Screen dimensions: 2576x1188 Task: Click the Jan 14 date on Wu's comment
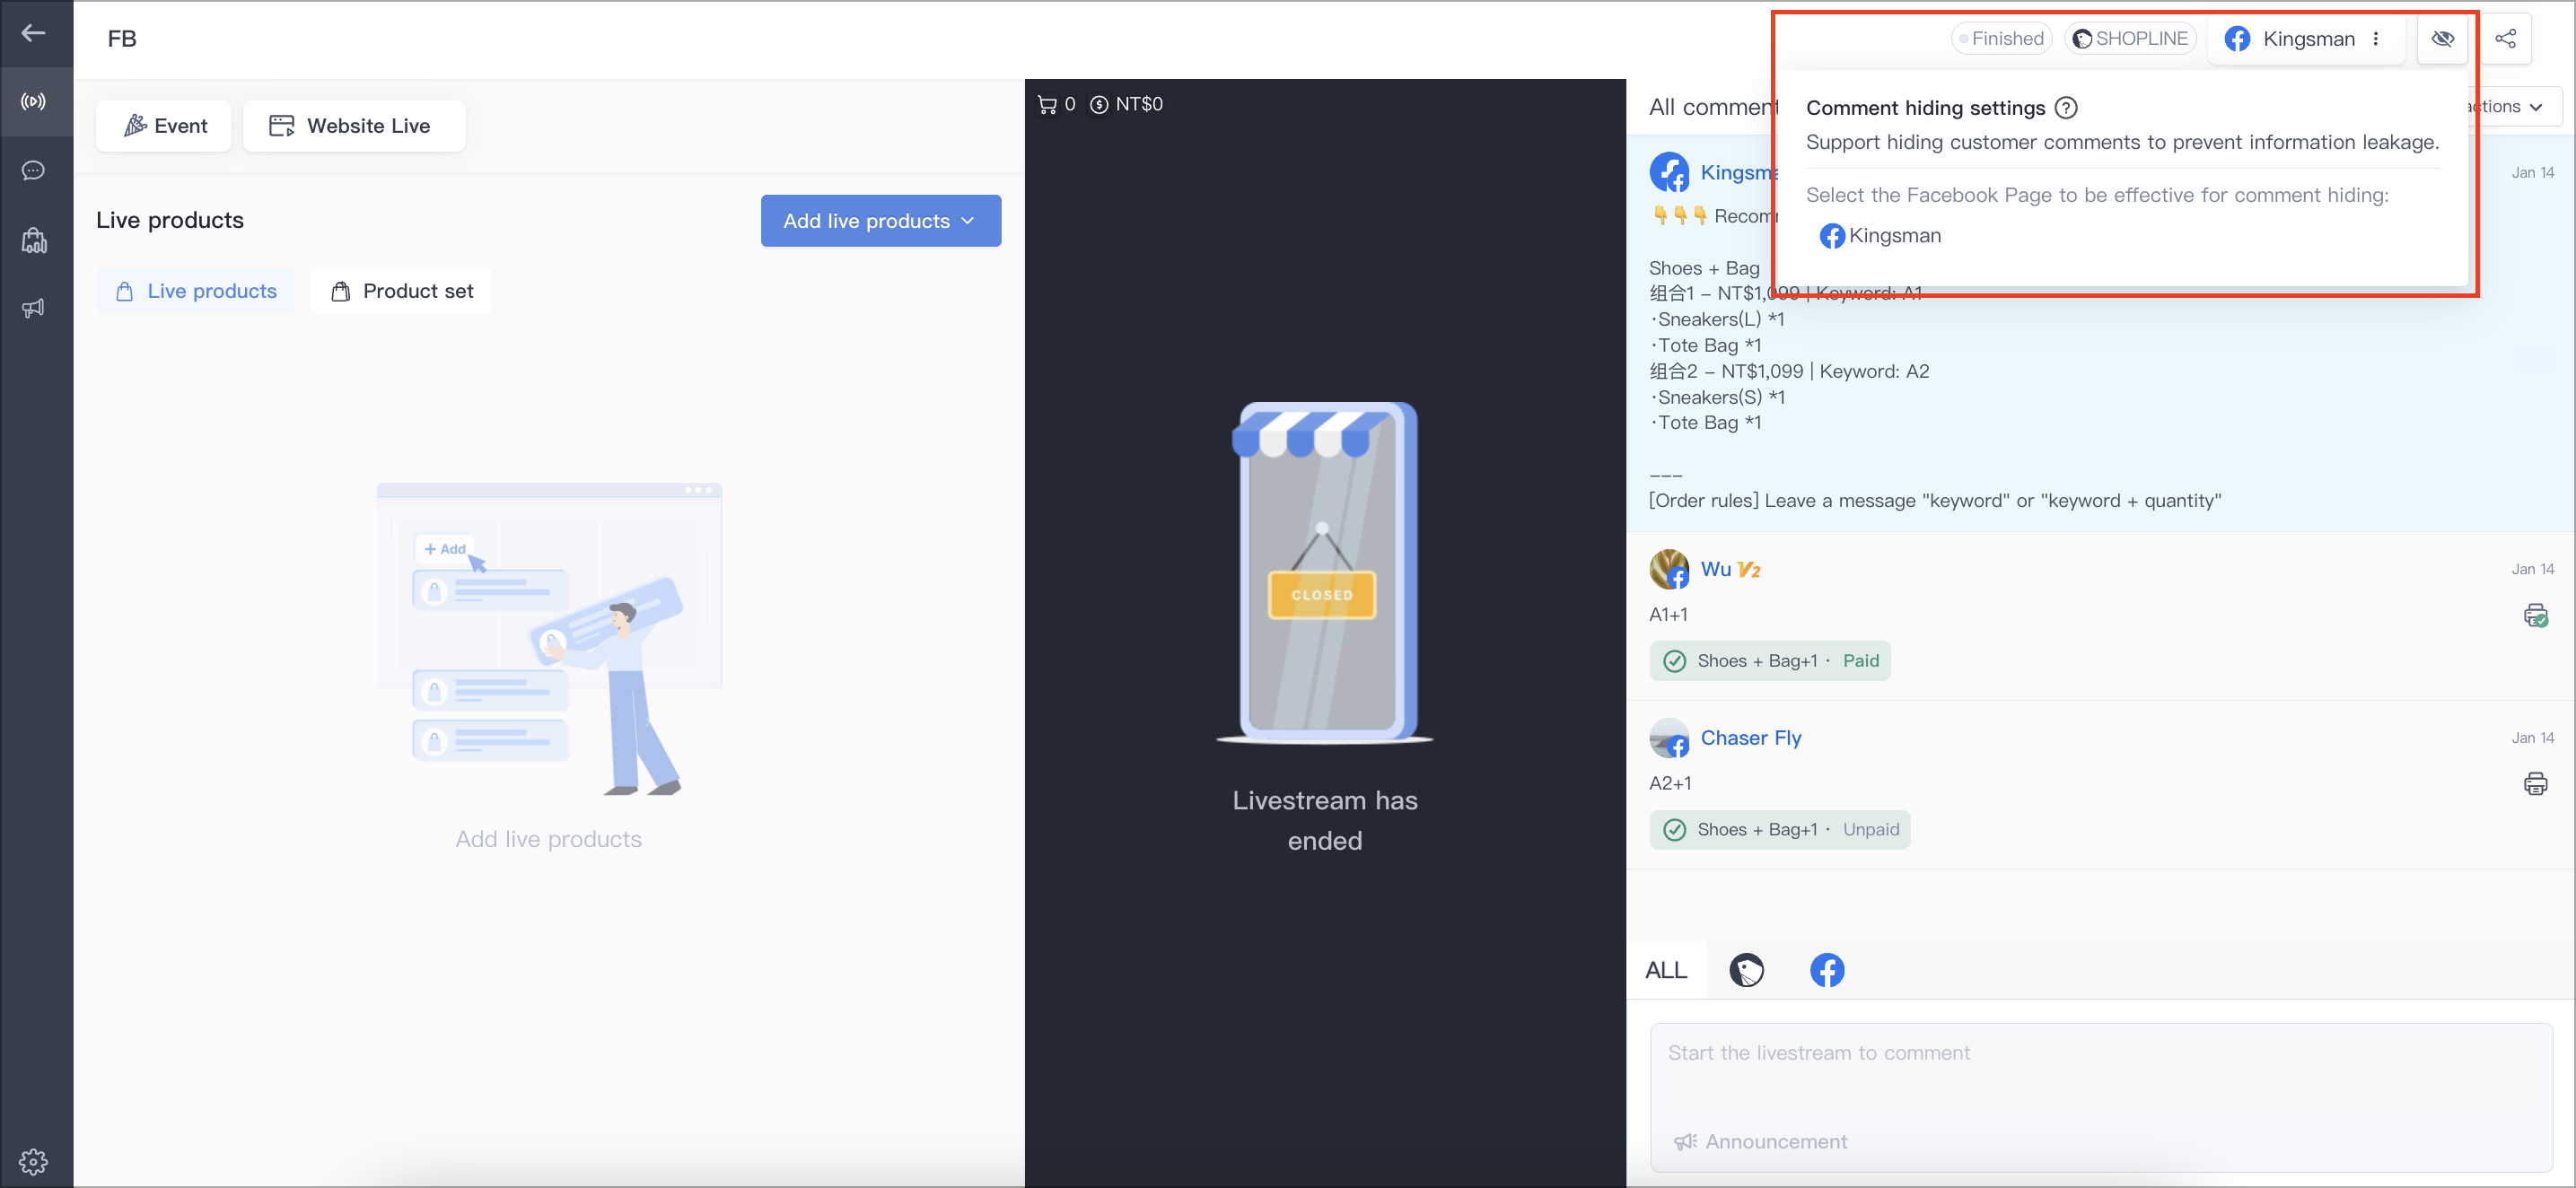[2532, 569]
